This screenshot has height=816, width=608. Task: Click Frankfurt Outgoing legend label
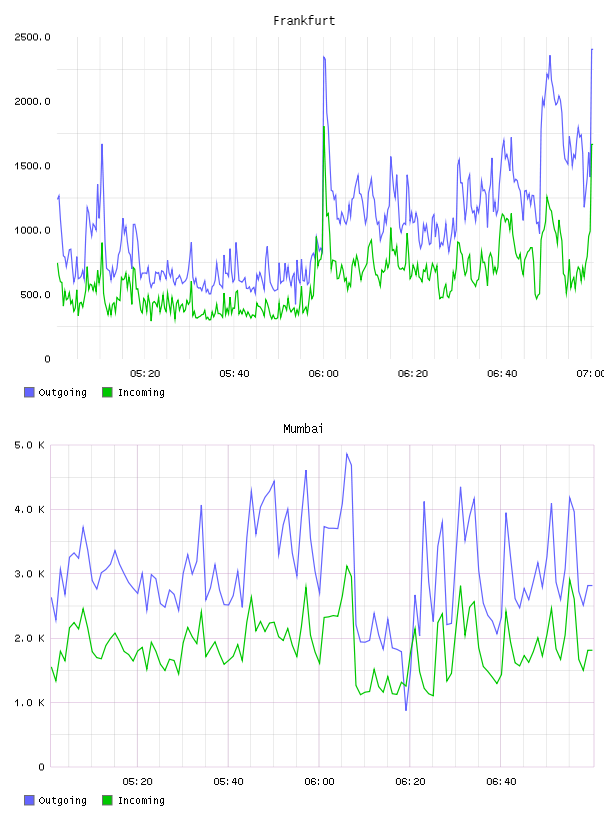click(62, 393)
